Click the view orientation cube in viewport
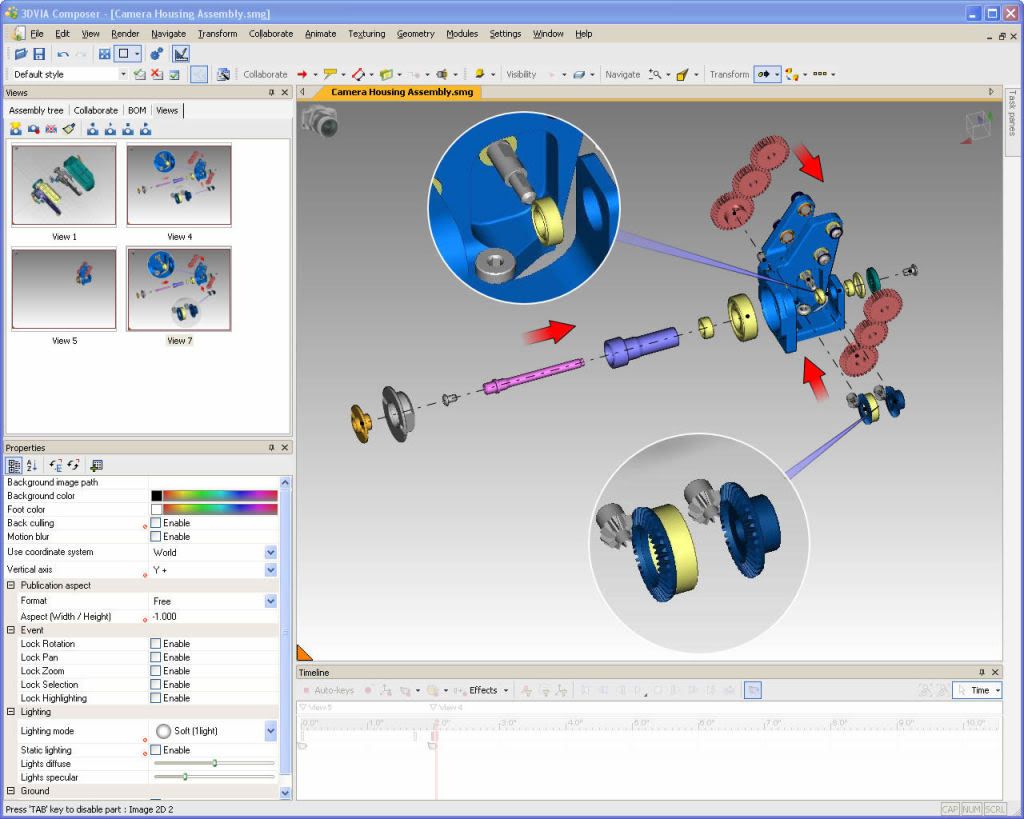Screen dimensions: 1024x819 (977, 125)
